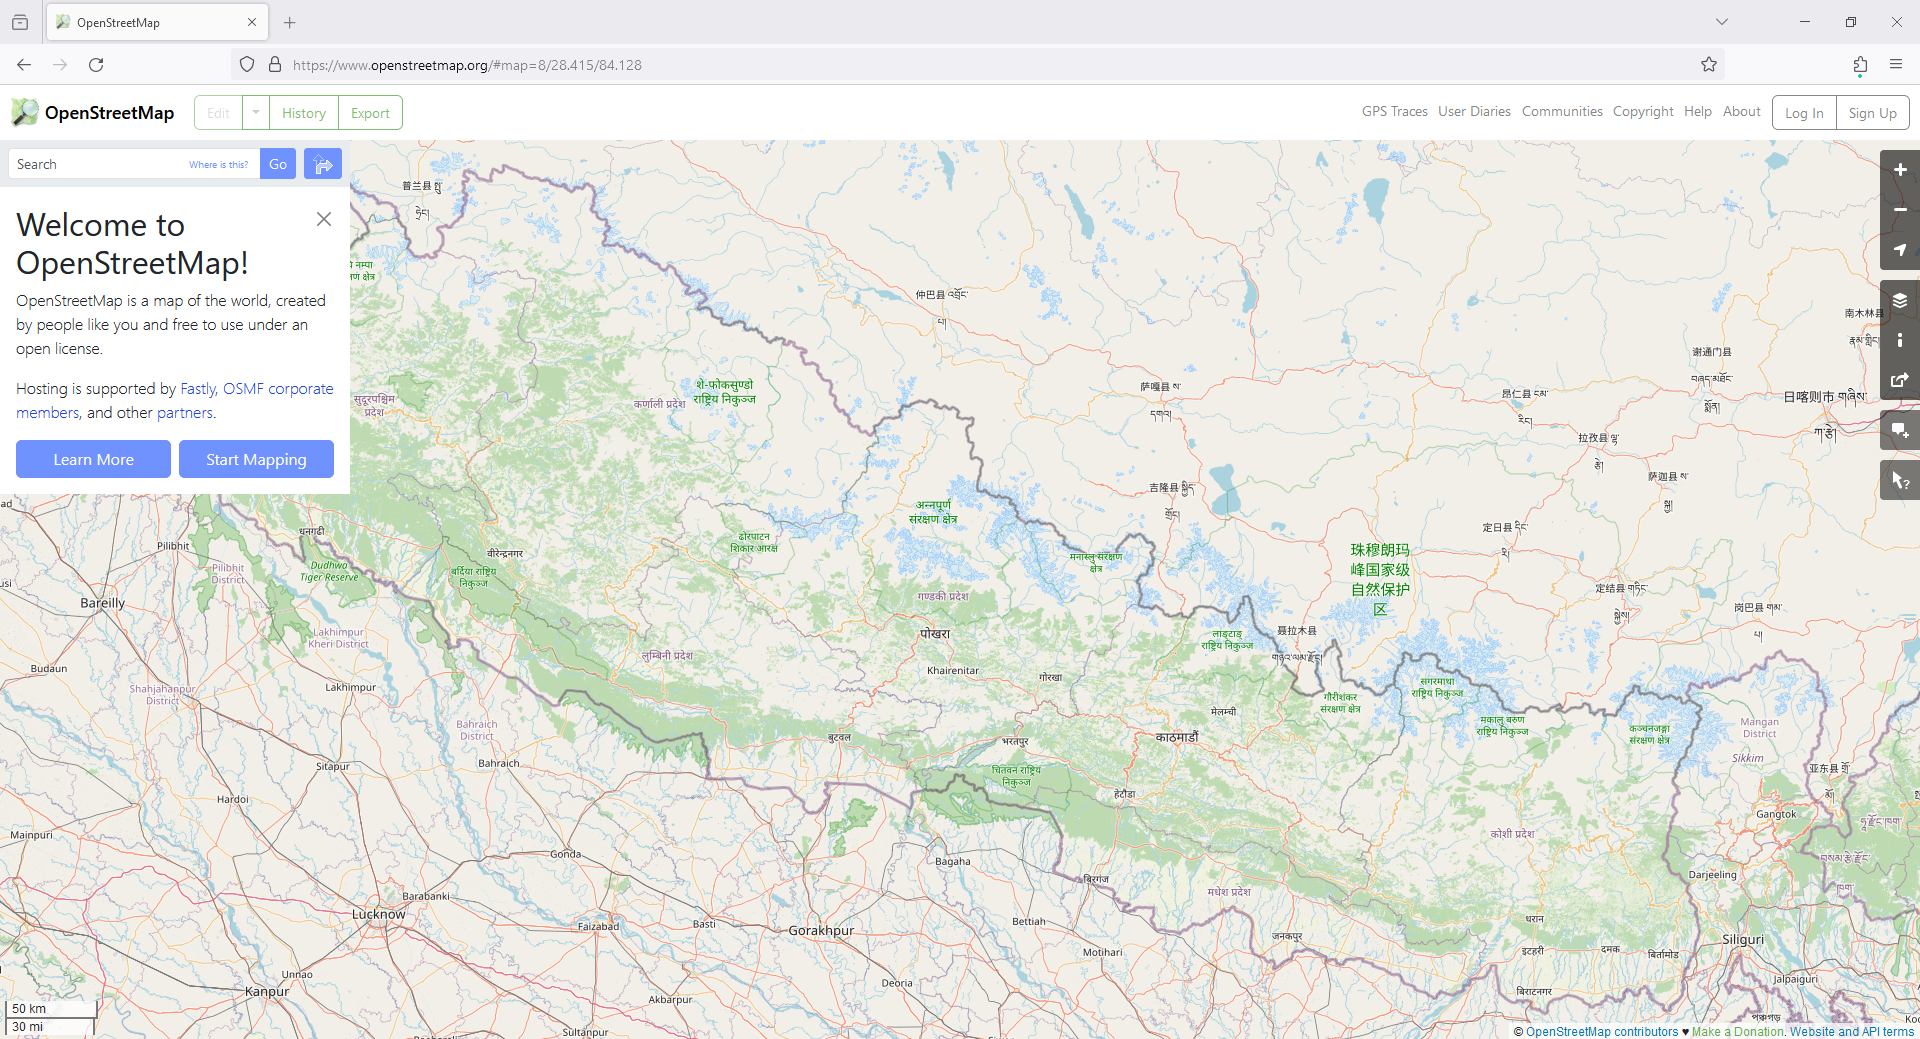Viewport: 1920px width, 1039px height.
Task: Open the Export tab
Action: click(370, 113)
